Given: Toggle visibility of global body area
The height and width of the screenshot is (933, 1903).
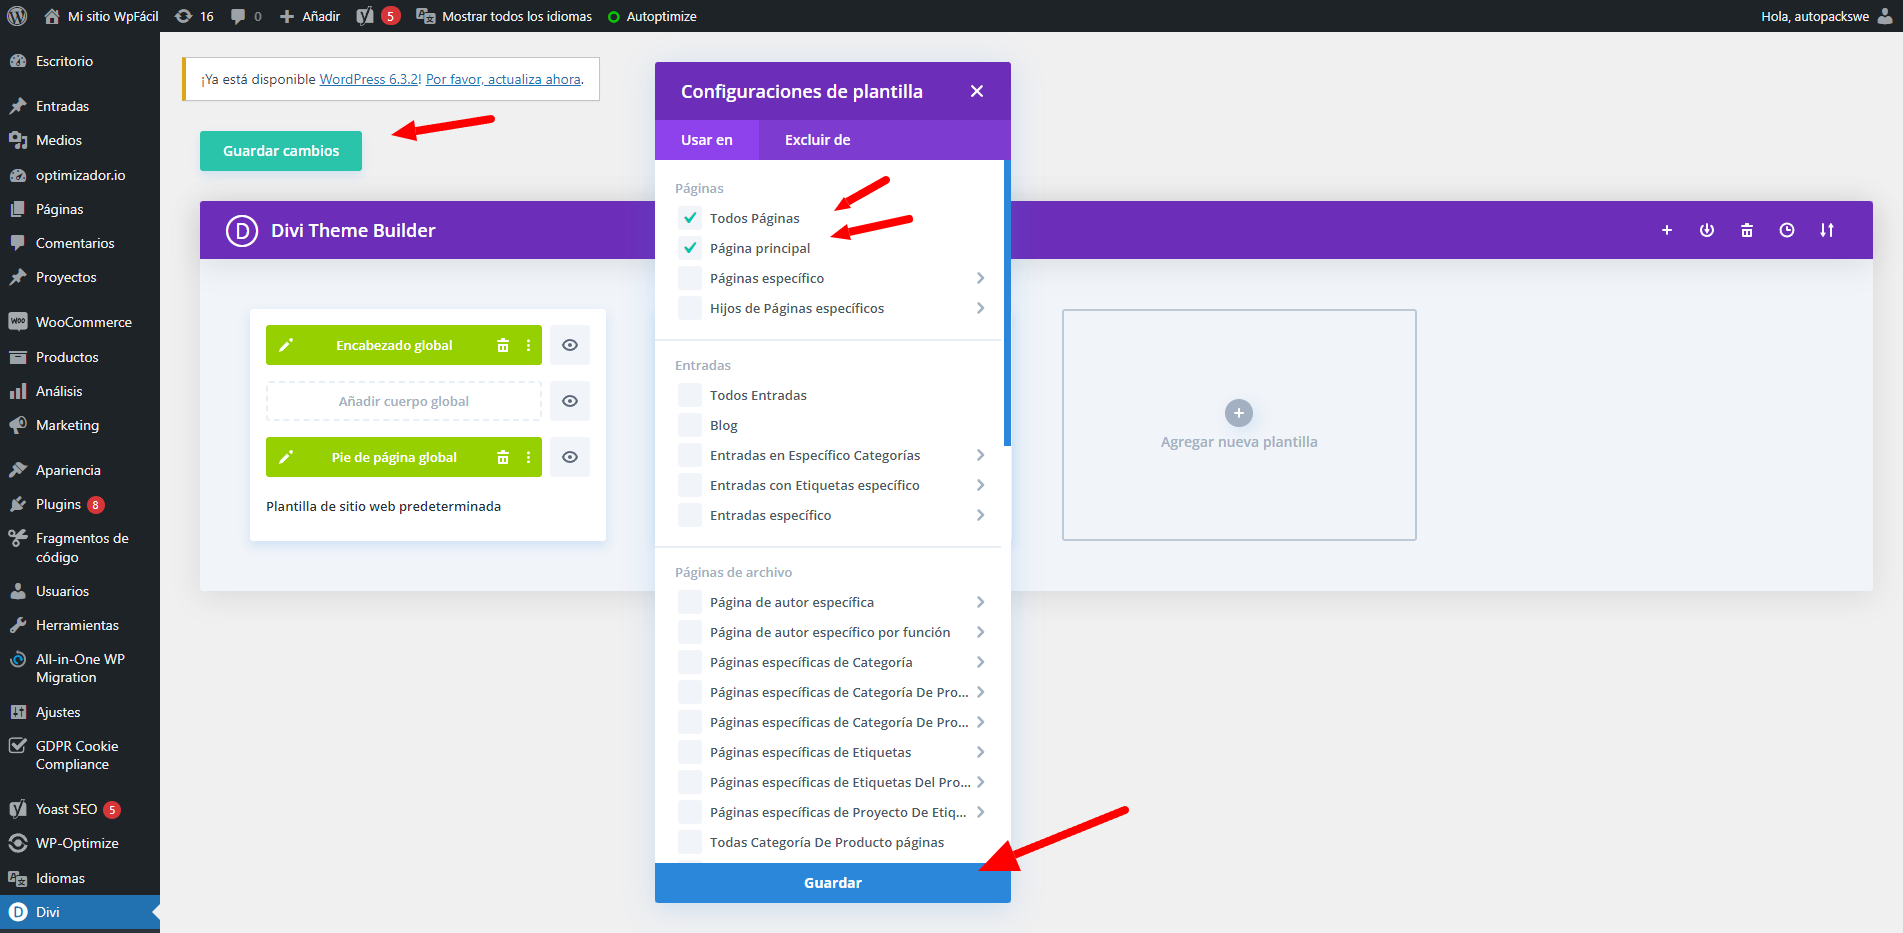Looking at the screenshot, I should [x=570, y=401].
